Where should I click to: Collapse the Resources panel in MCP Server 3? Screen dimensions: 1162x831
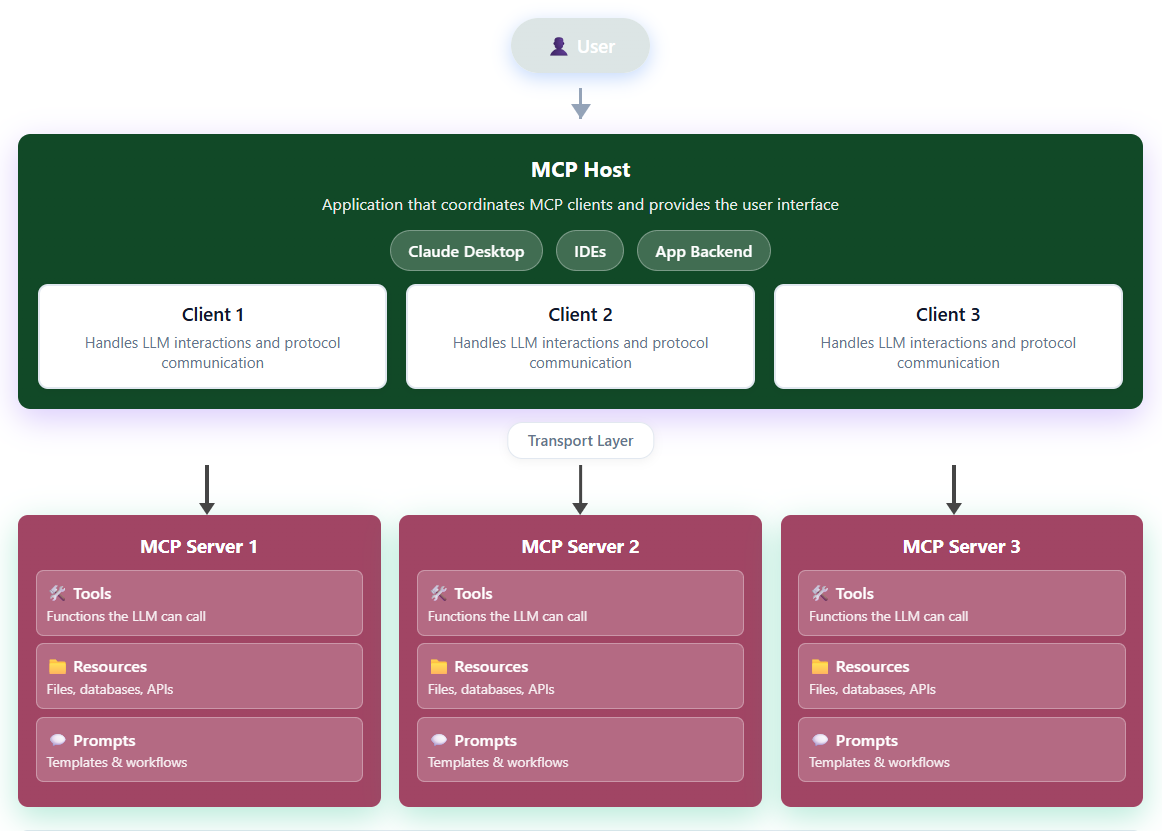961,675
